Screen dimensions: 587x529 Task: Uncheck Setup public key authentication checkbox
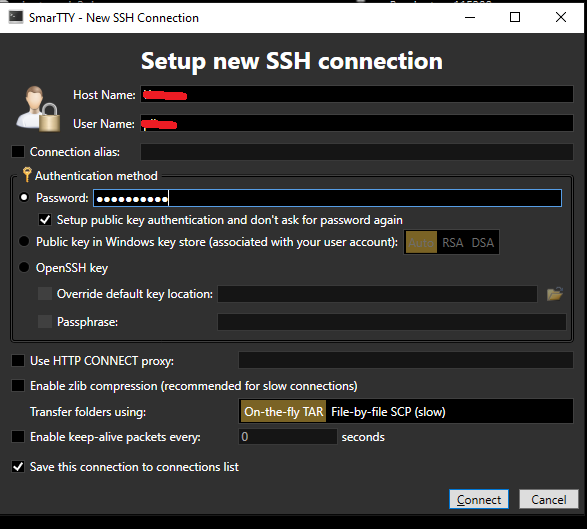click(45, 220)
